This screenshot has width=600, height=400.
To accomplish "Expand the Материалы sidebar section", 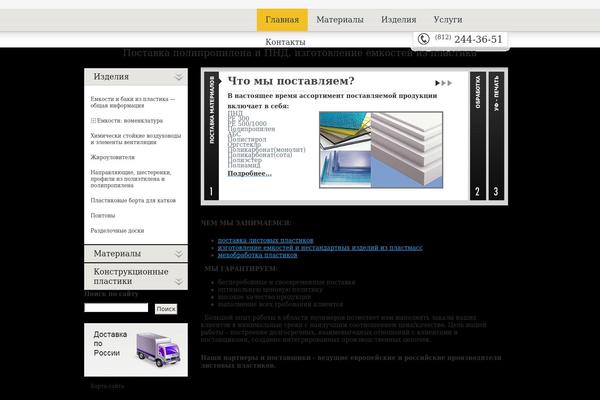I will [136, 254].
